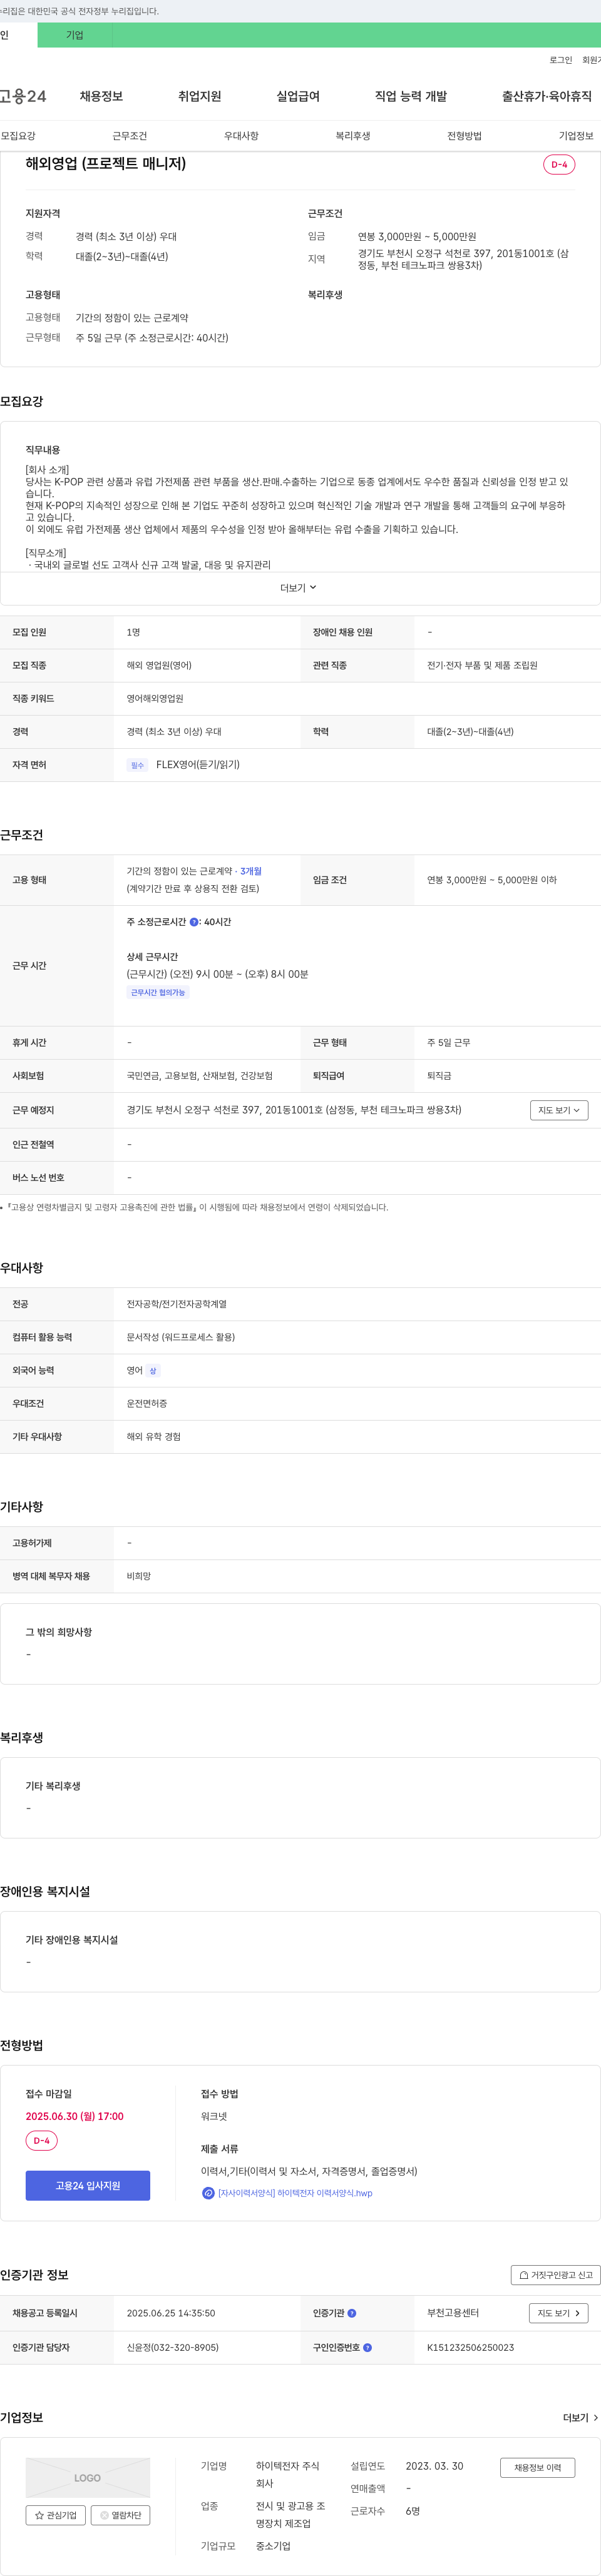601x2576 pixels.
Task: Click the D-4 badge beside the job title
Action: click(559, 164)
